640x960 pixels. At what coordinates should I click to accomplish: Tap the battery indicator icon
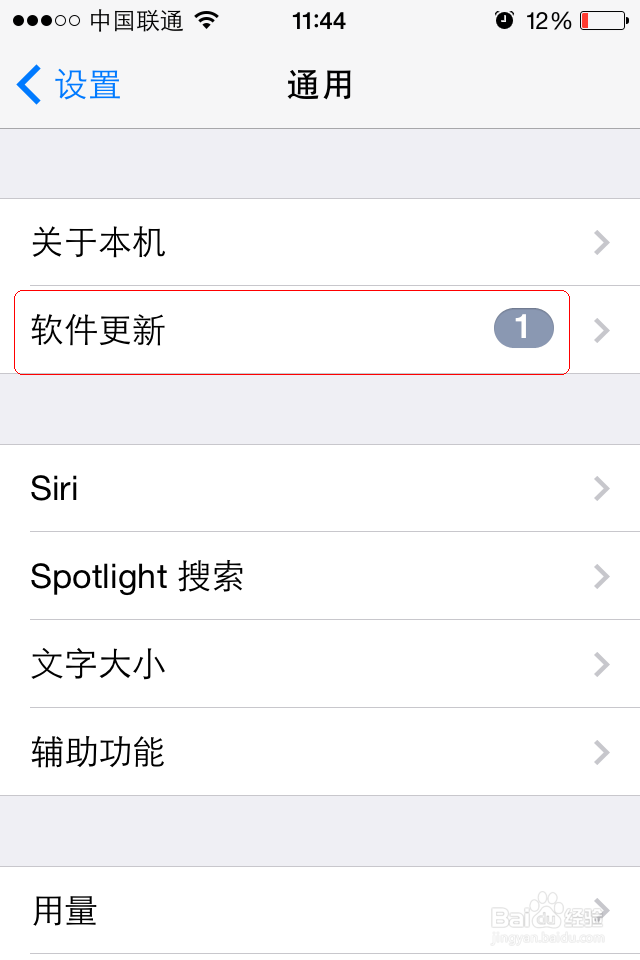pyautogui.click(x=603, y=21)
